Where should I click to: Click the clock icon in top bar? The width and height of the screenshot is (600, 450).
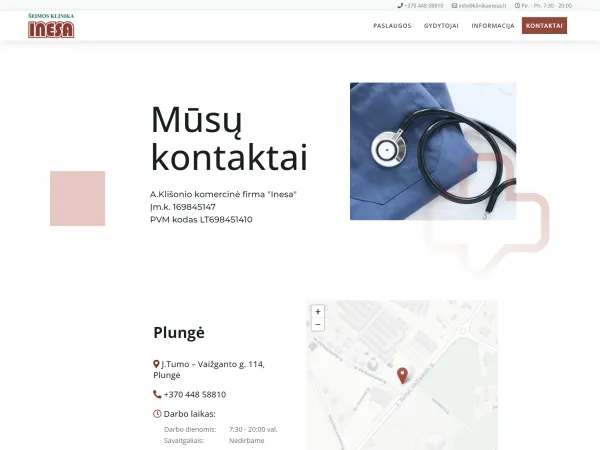[517, 6]
